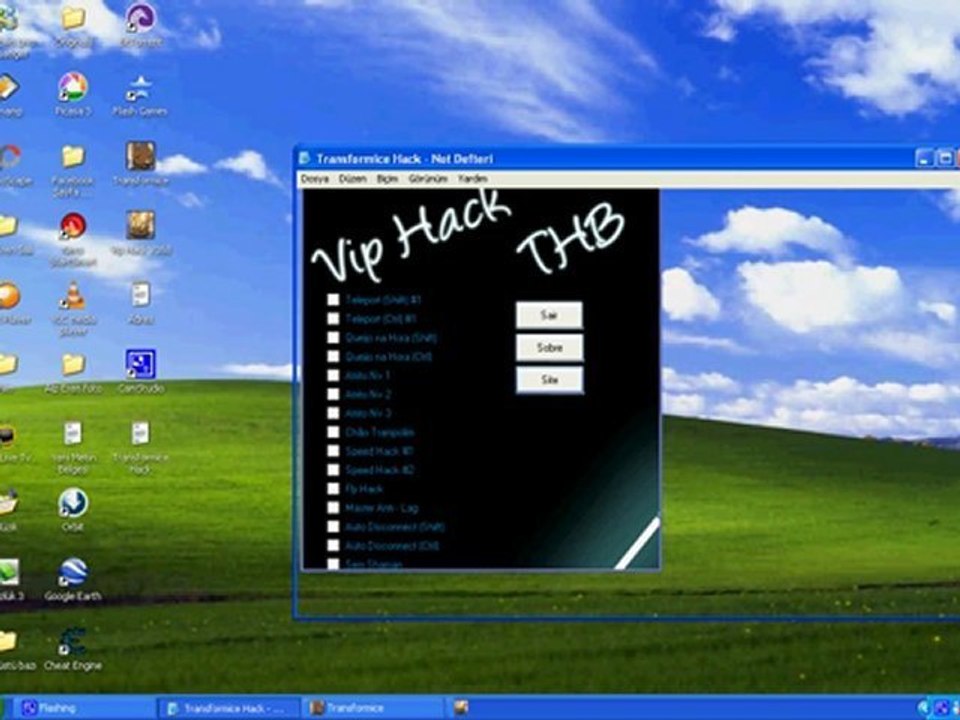Viewport: 960px width, 720px height.
Task: Switch to the Transformice taskbar button
Action: point(375,708)
